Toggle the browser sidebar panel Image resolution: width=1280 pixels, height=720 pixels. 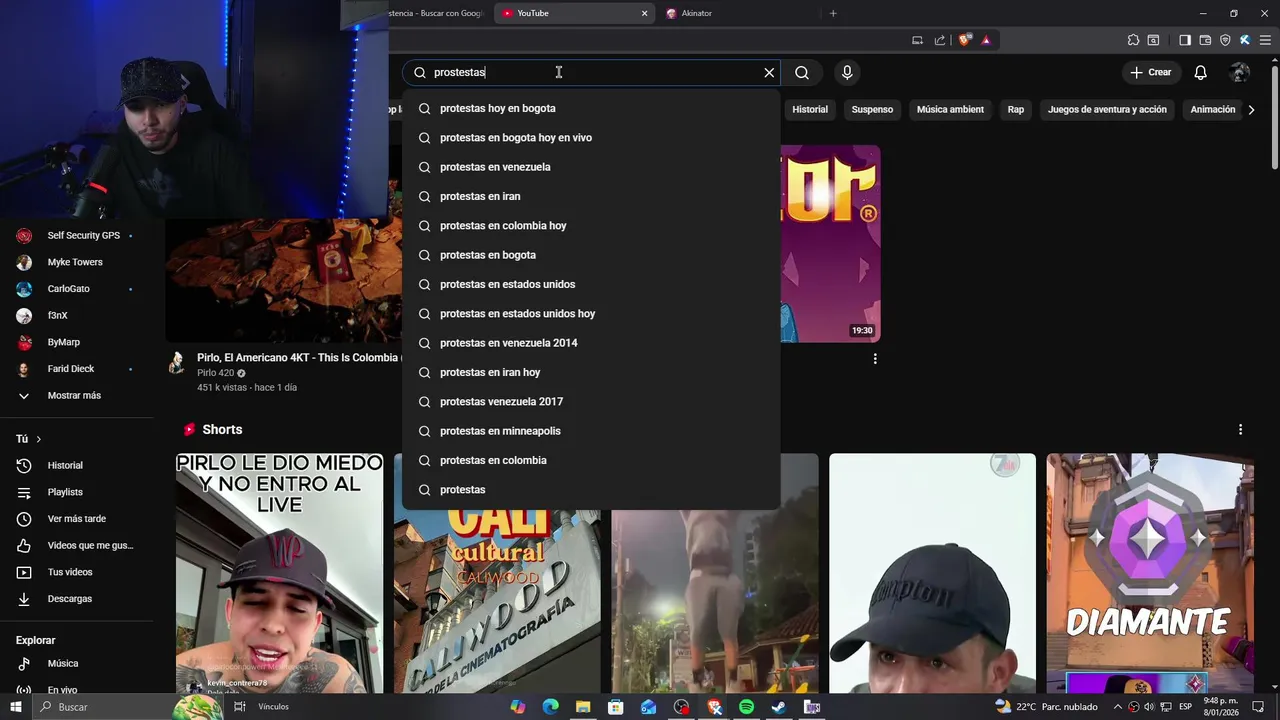1185,40
